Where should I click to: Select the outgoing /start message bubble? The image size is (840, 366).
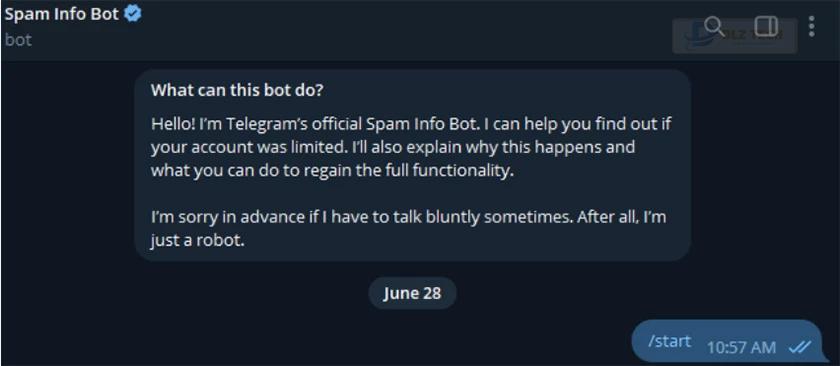tap(727, 341)
